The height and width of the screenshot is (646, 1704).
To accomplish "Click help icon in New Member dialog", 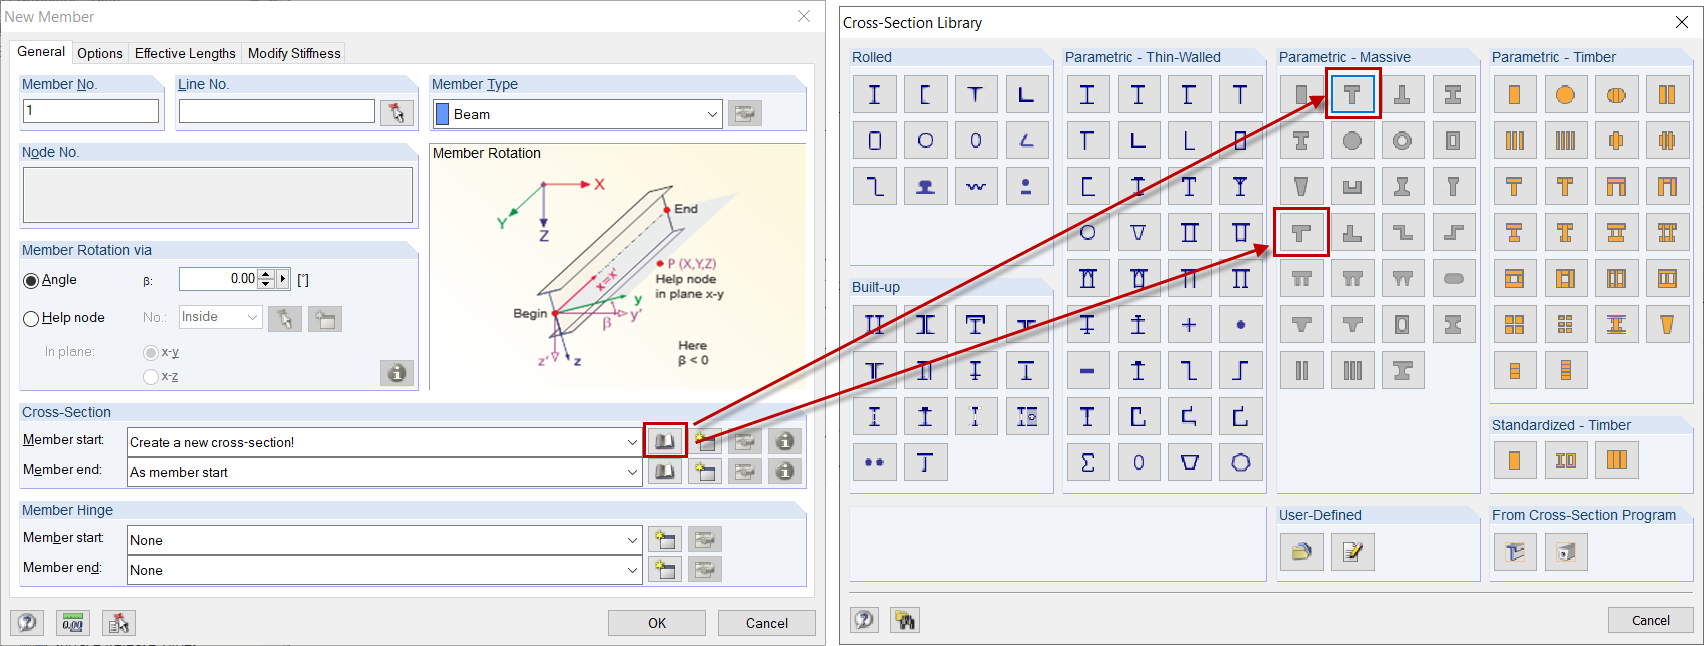I will coord(27,623).
